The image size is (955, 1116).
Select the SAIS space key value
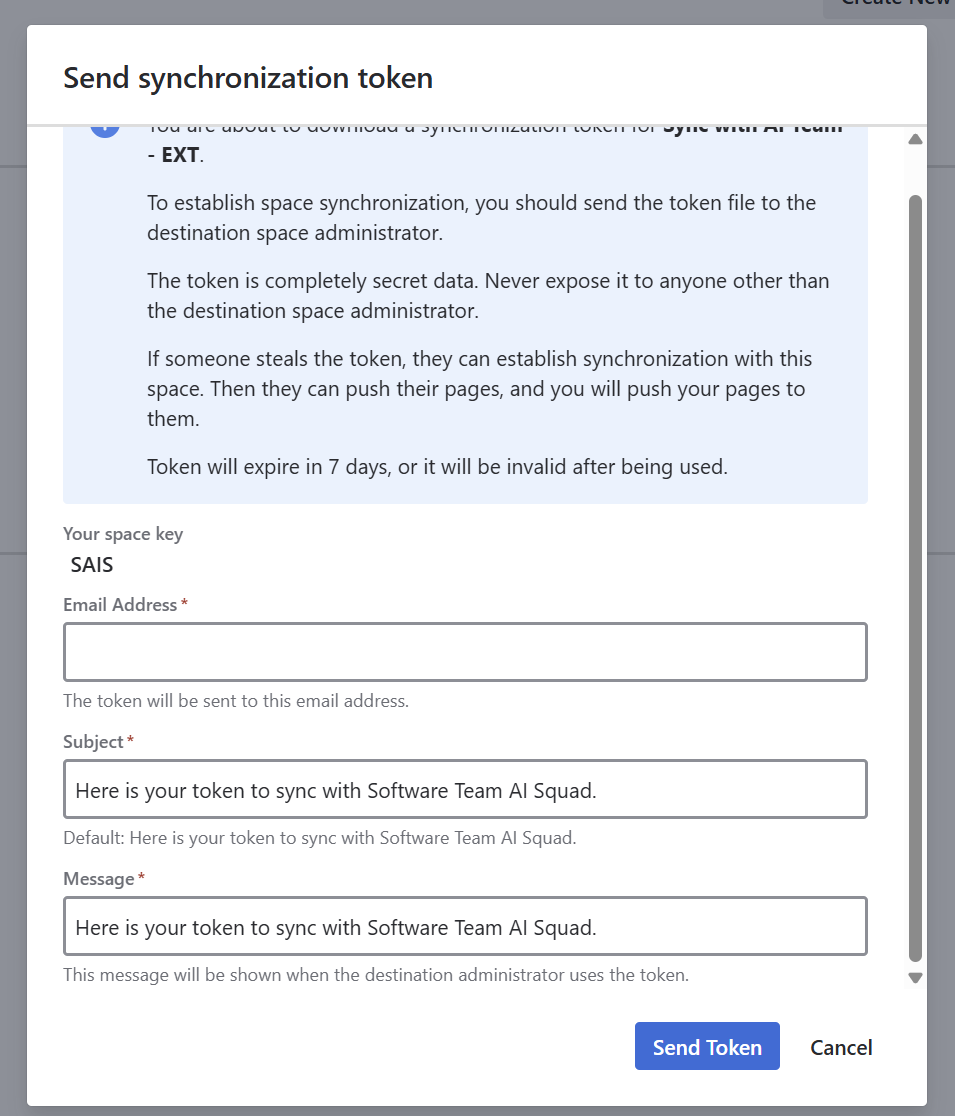click(92, 565)
